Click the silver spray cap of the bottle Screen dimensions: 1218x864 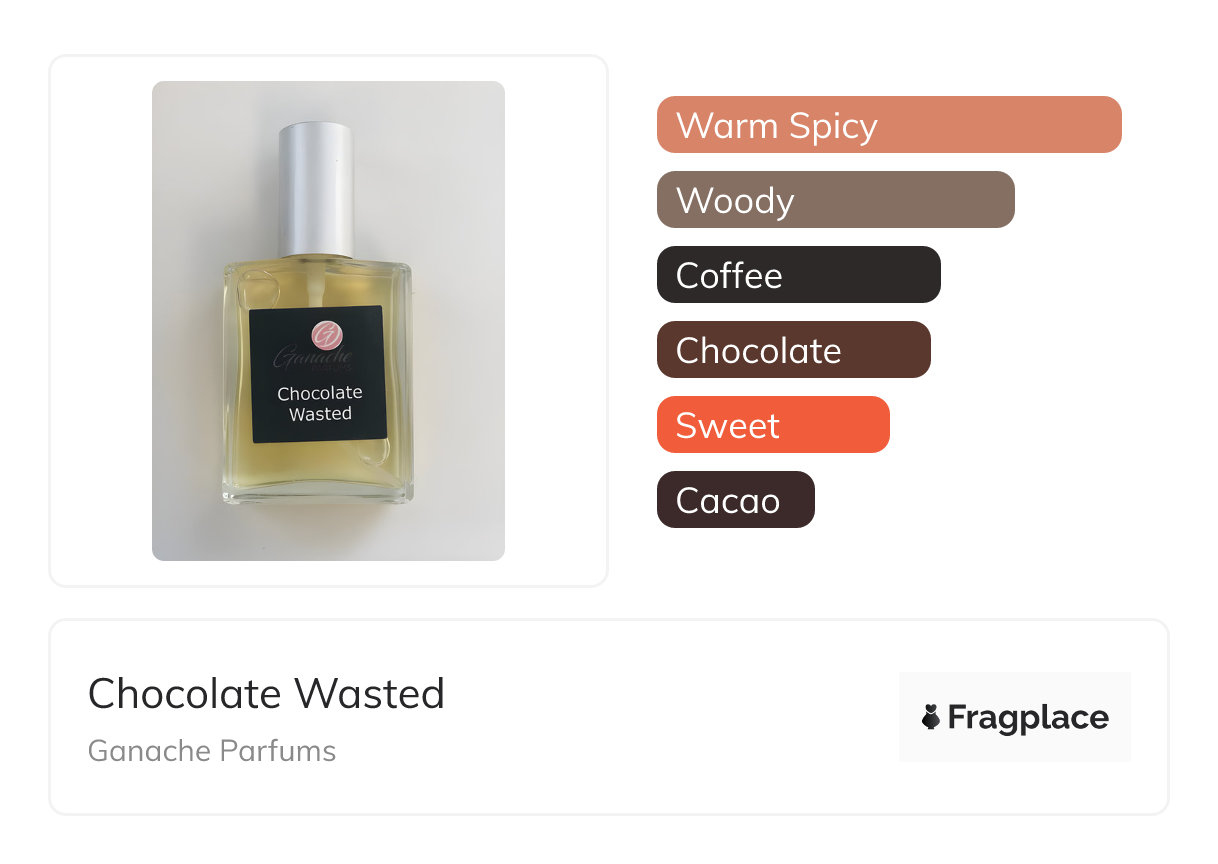315,190
